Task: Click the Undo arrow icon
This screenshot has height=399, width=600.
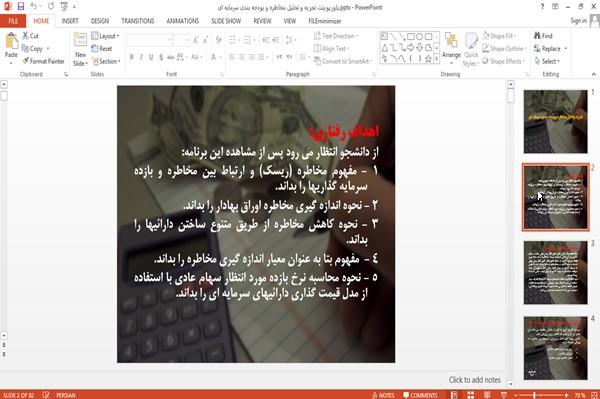Action: coord(34,7)
